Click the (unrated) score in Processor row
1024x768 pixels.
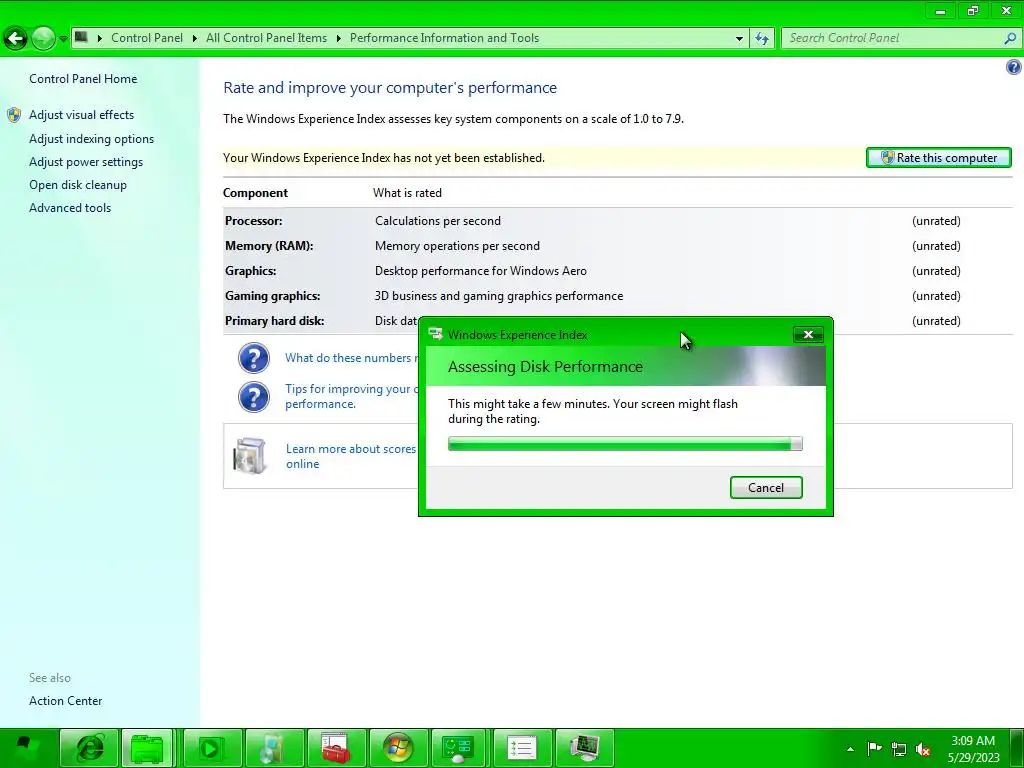pyautogui.click(x=936, y=221)
